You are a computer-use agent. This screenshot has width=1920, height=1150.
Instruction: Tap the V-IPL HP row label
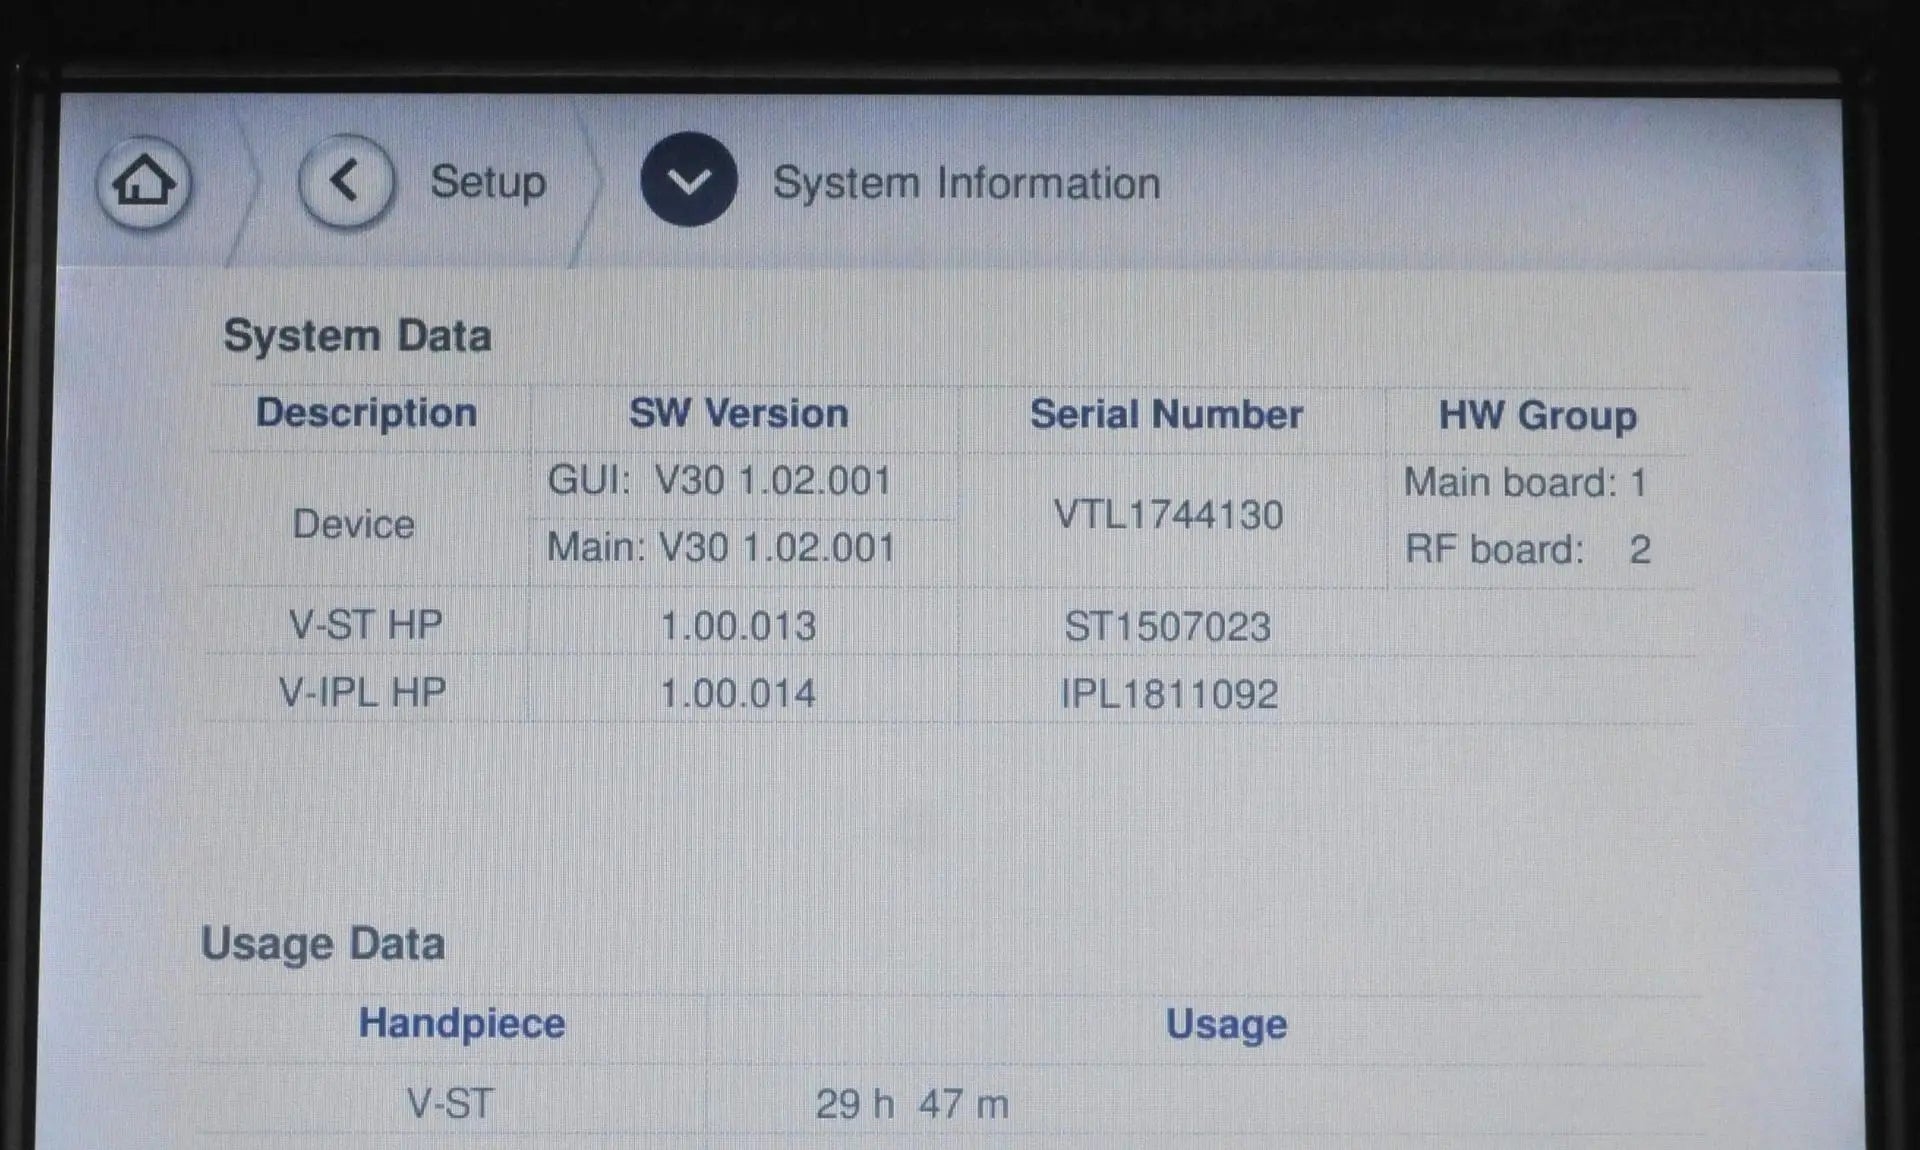coord(362,692)
